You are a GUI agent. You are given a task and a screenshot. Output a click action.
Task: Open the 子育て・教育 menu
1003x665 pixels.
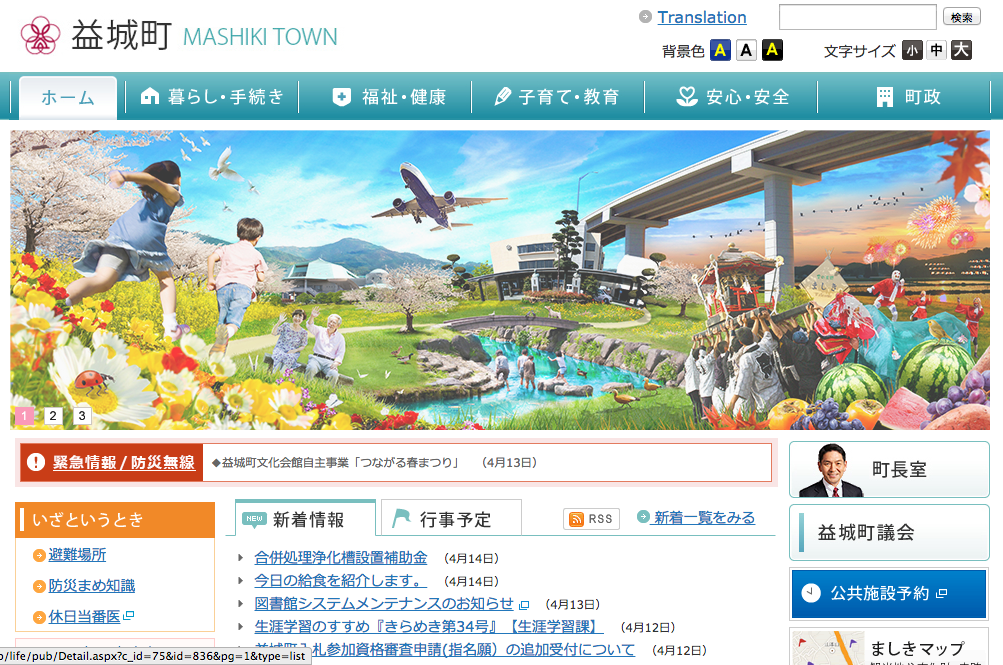(x=557, y=97)
